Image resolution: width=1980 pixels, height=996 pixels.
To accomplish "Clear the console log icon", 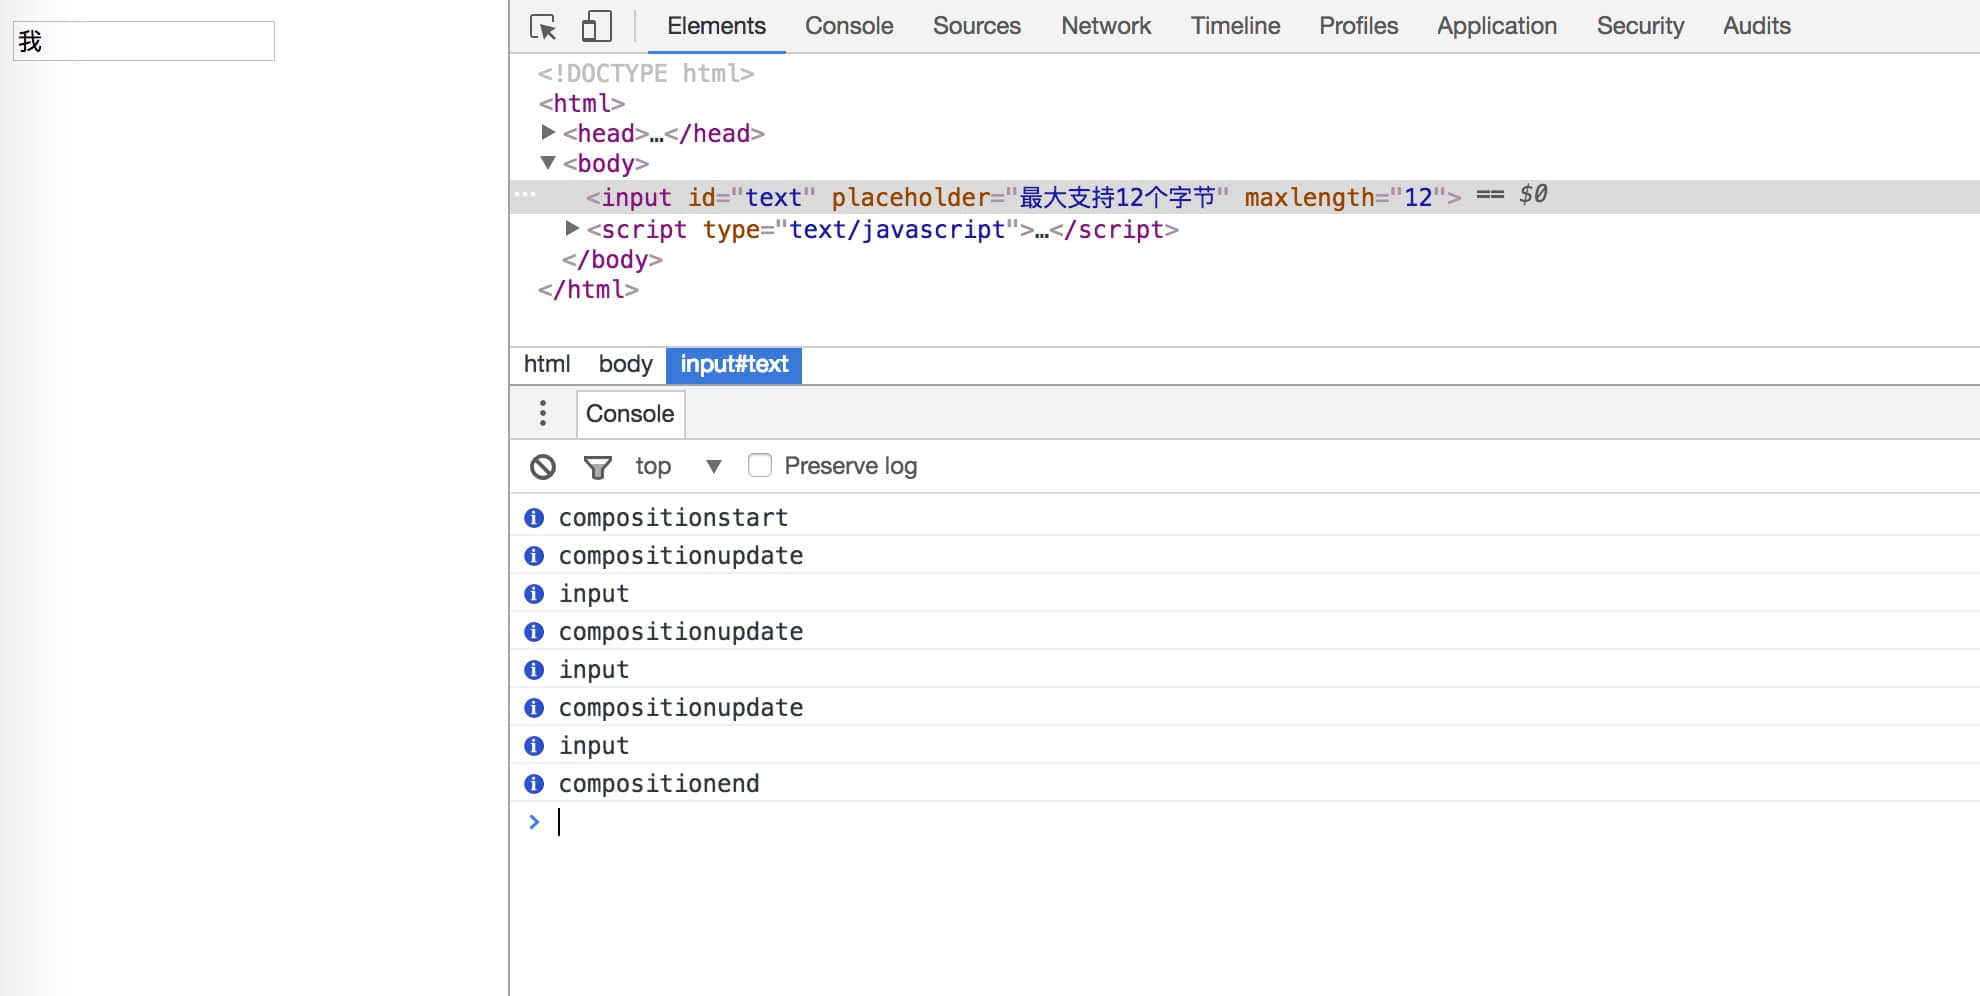I will pyautogui.click(x=543, y=467).
